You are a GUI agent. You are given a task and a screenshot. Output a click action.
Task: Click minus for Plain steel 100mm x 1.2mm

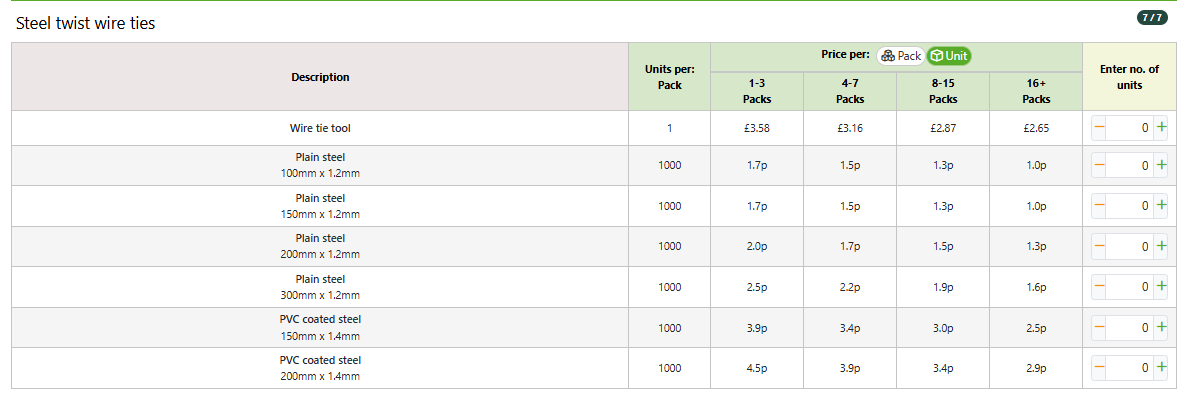tap(1099, 165)
